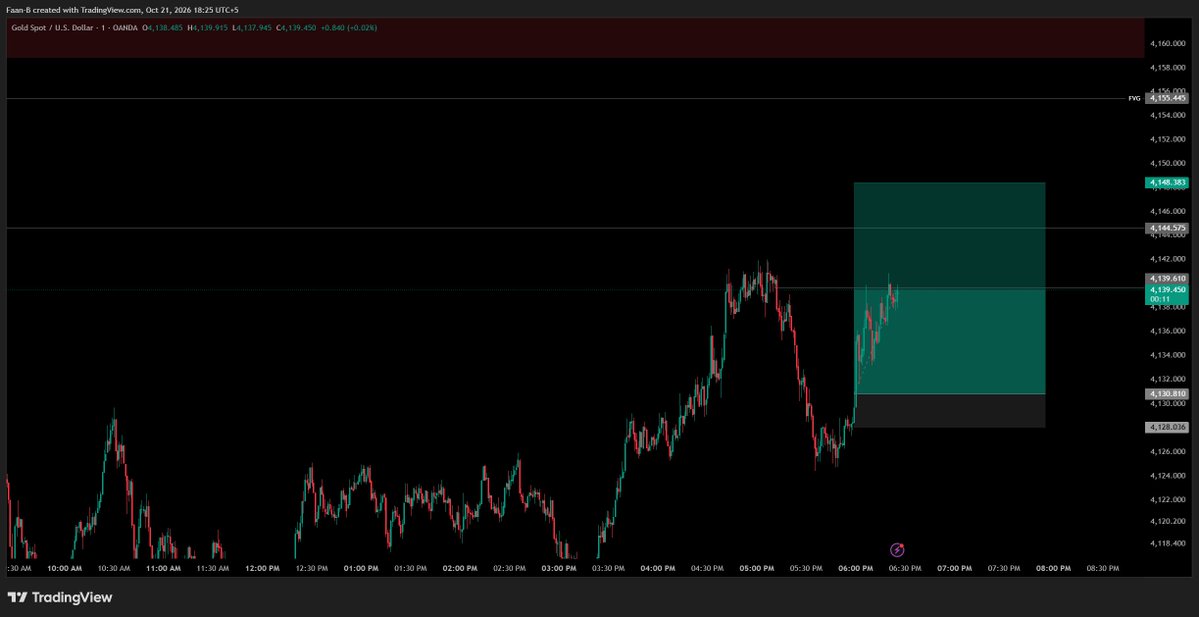
Task: Click the 4,122.000 price scale label
Action: coord(1168,499)
